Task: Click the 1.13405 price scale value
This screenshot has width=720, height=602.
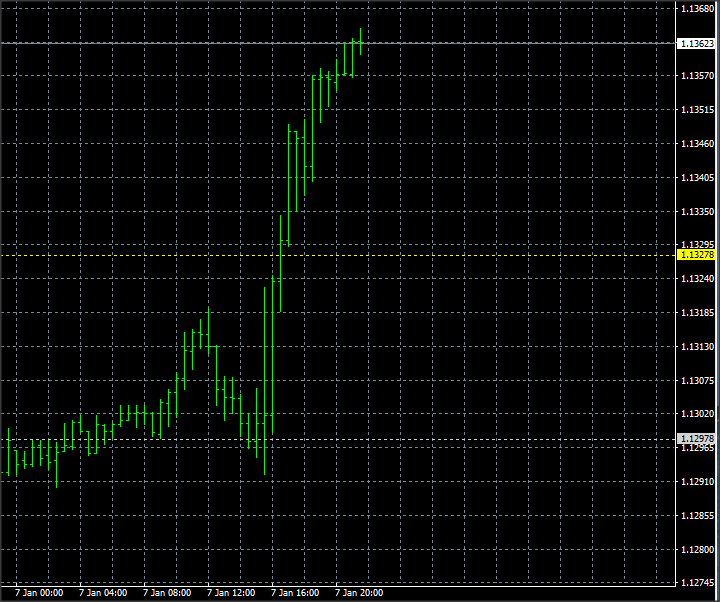Action: (x=698, y=178)
